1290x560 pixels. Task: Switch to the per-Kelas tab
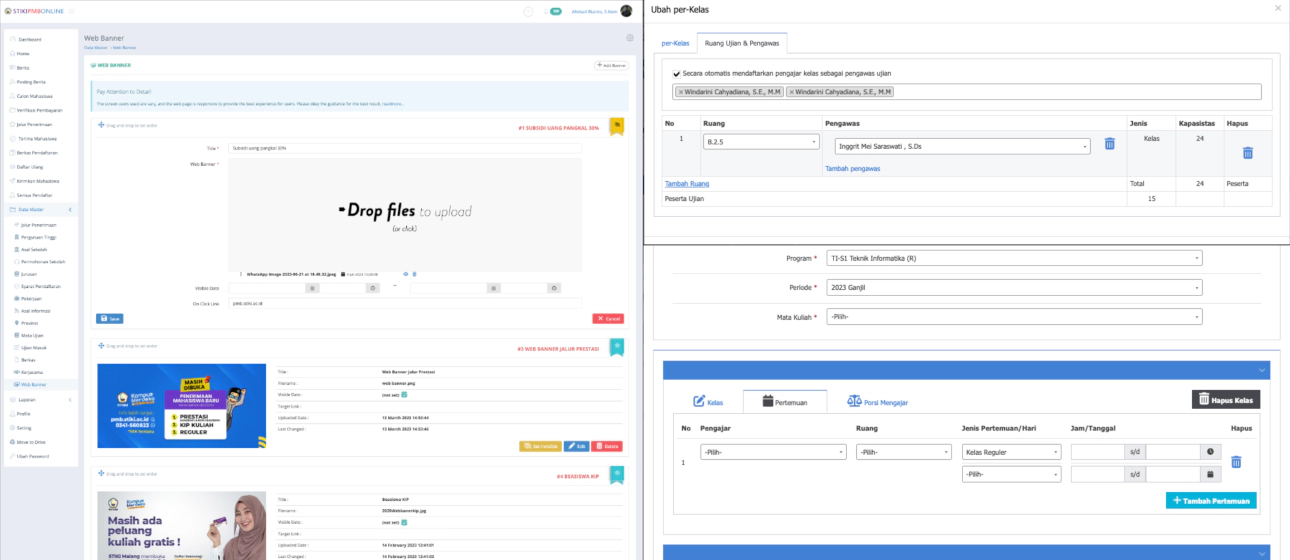pyautogui.click(x=675, y=43)
